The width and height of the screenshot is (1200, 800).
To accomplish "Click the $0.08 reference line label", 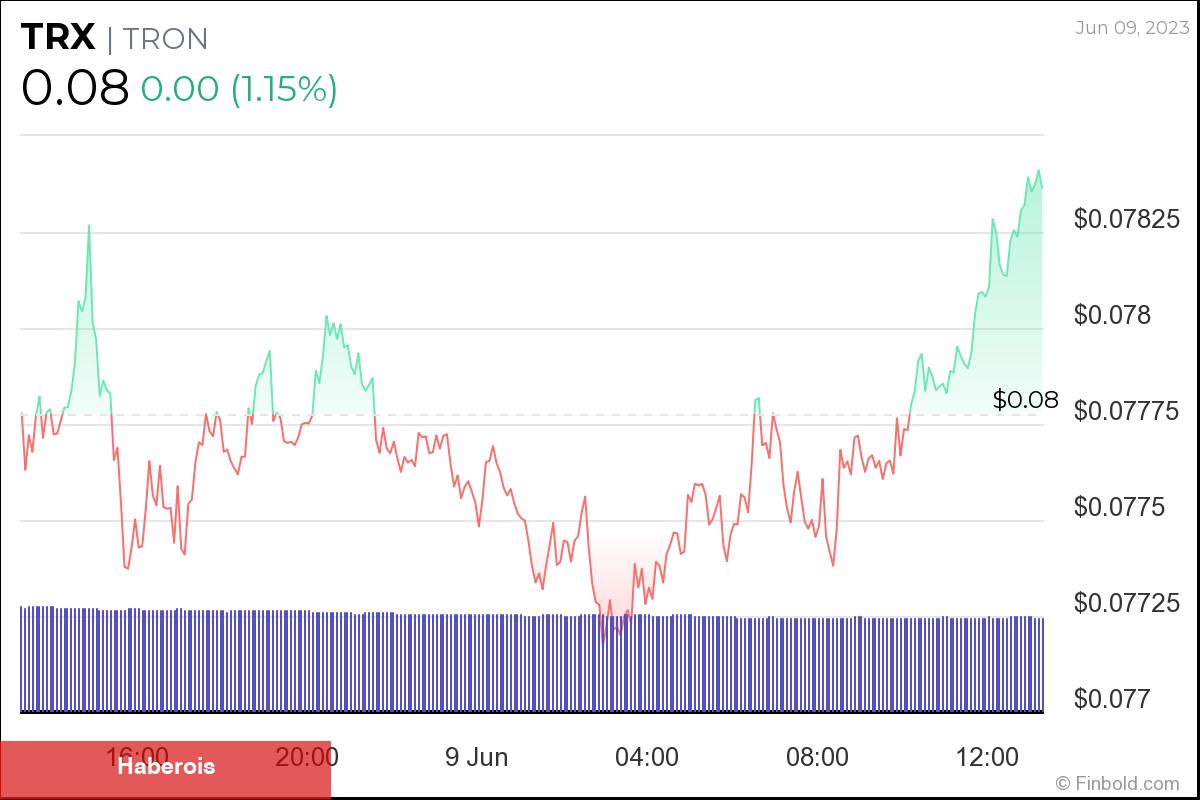I will tap(1025, 400).
